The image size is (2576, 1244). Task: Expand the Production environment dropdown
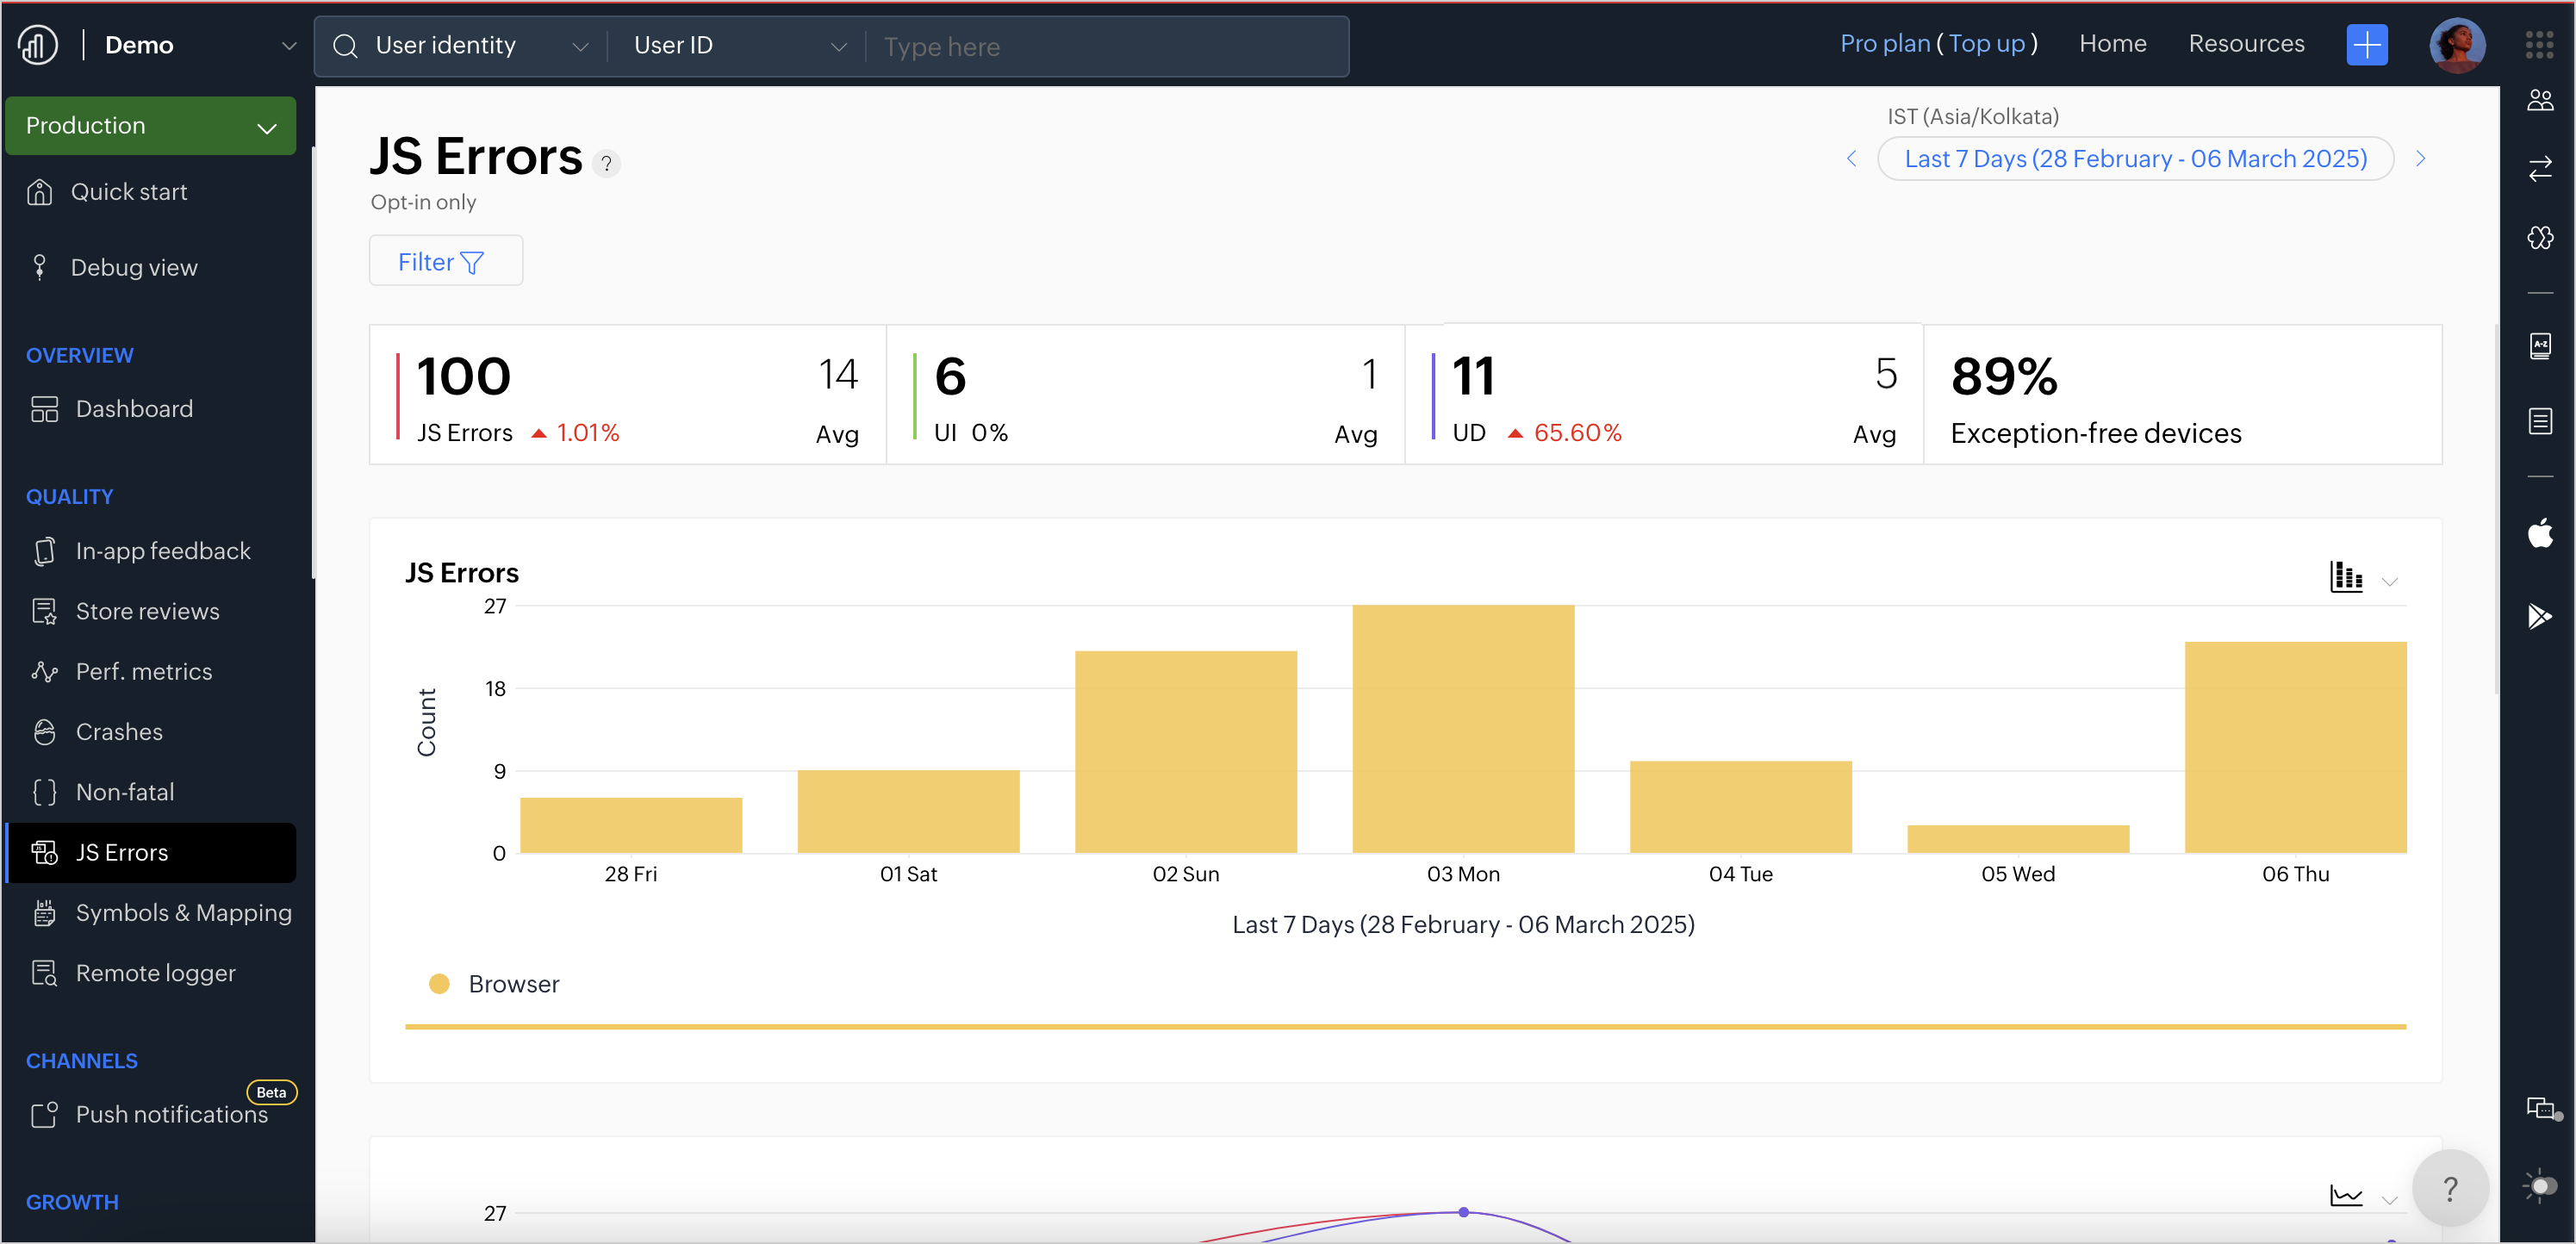(150, 126)
